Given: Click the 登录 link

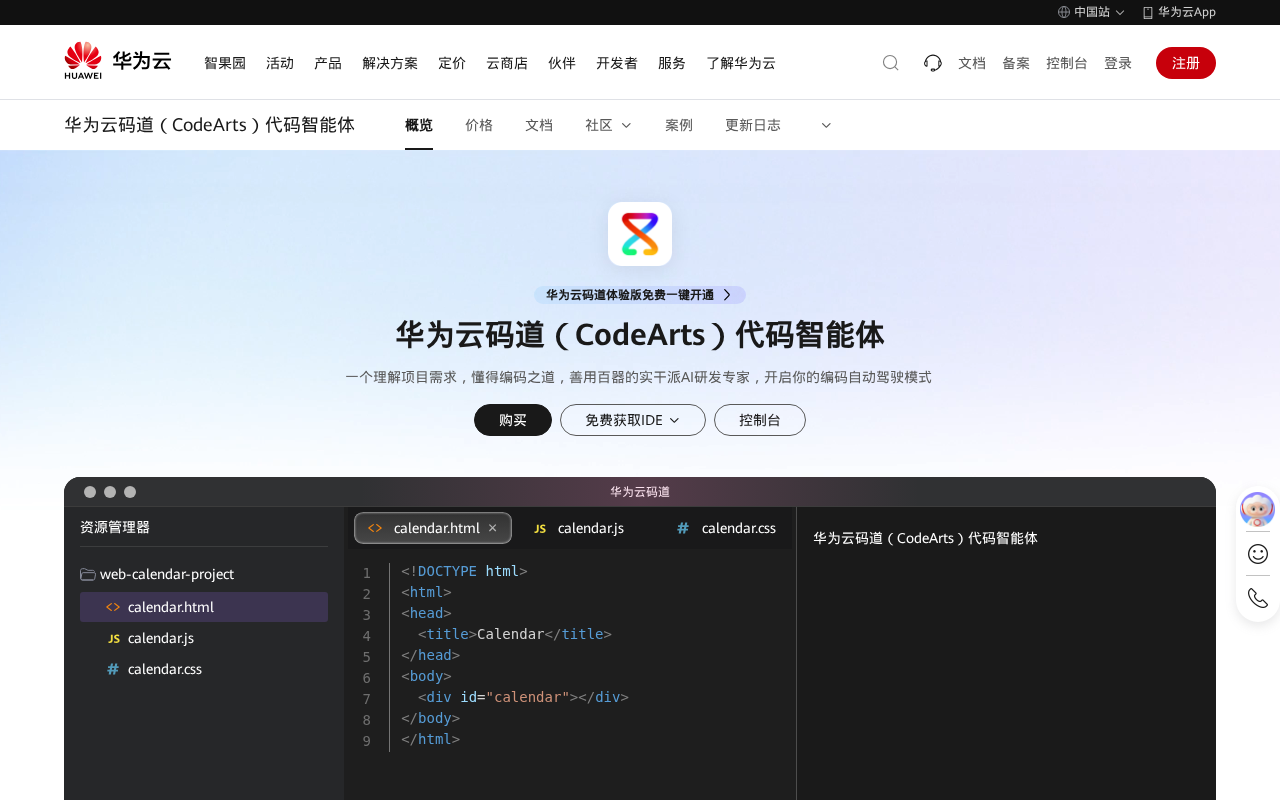Looking at the screenshot, I should coord(1118,63).
